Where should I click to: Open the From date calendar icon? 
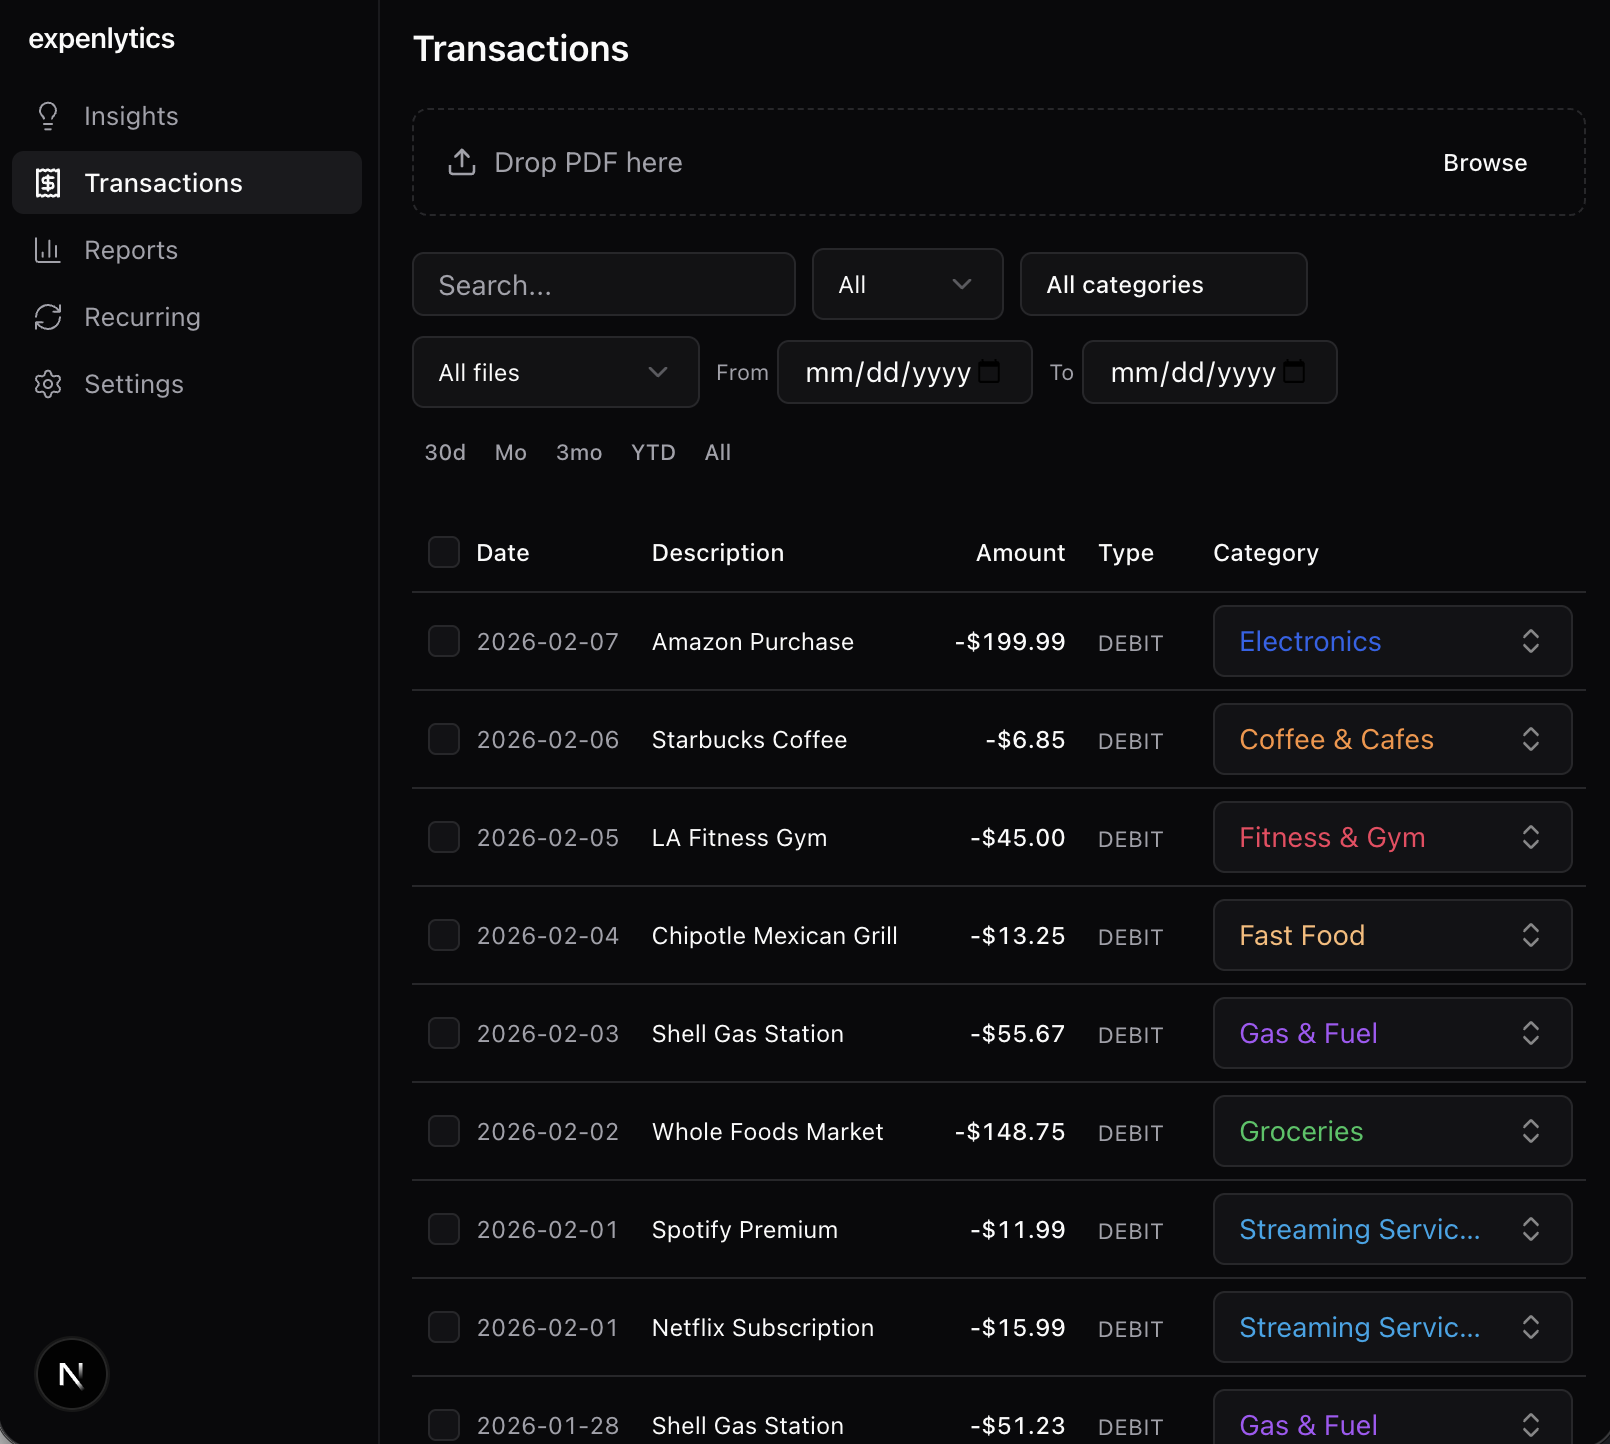pyautogui.click(x=990, y=371)
